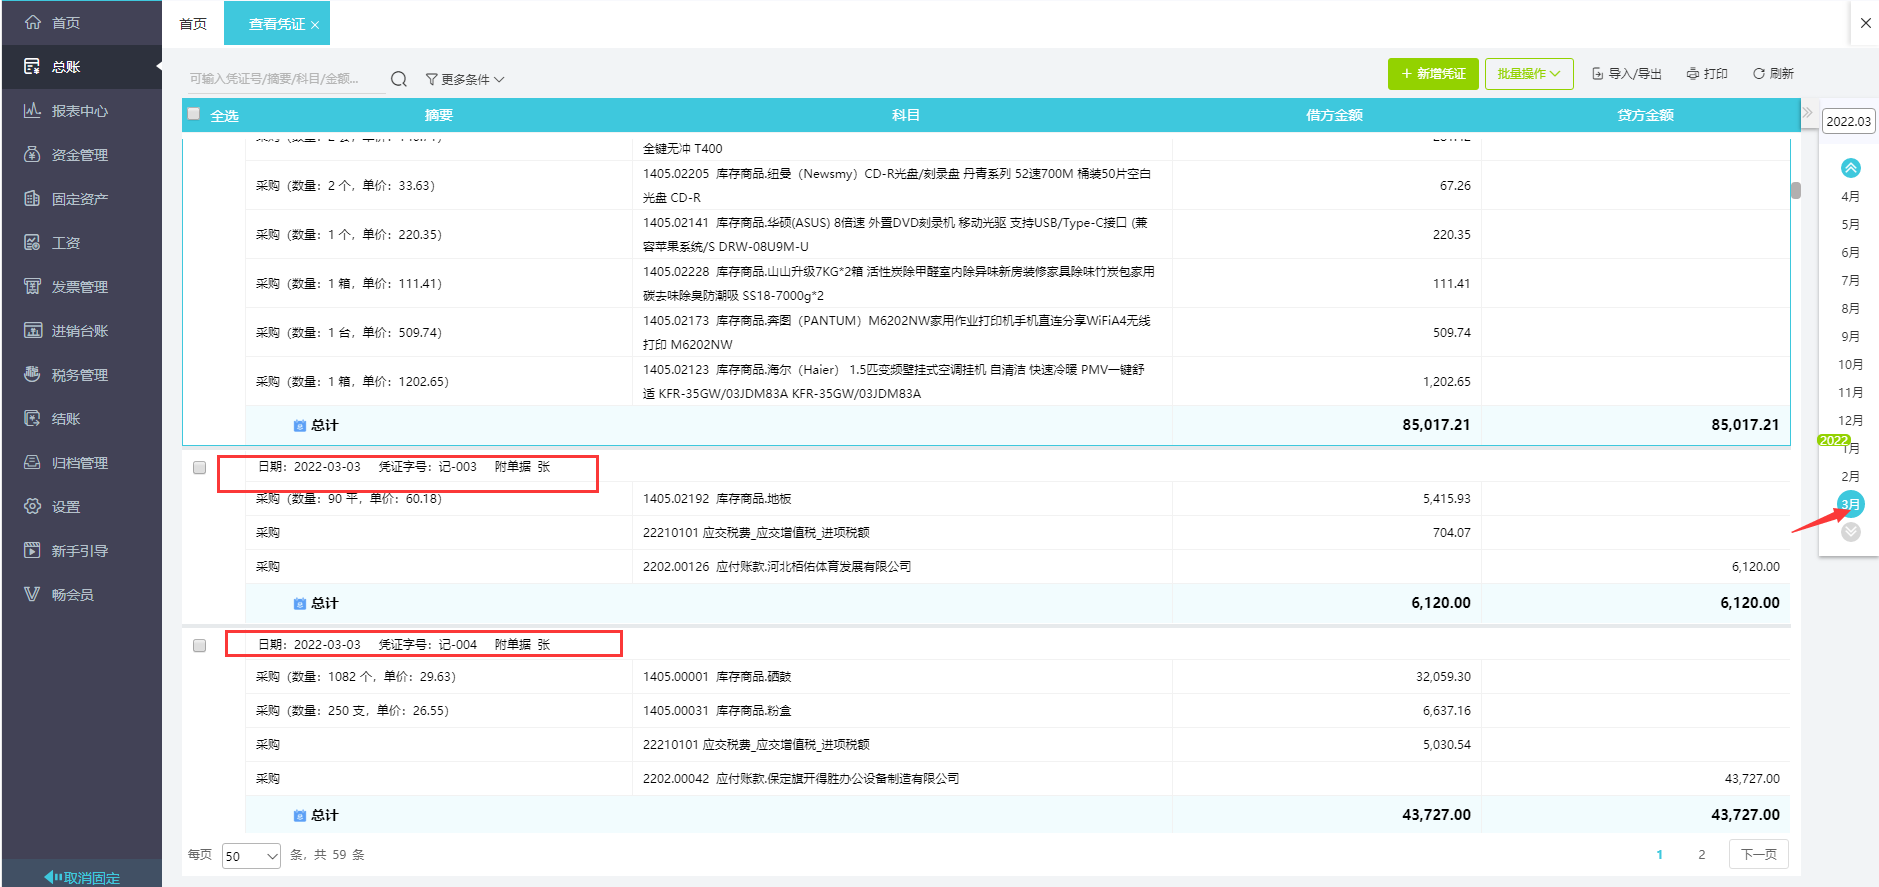The width and height of the screenshot is (1879, 887).
Task: Open 资金管理 menu item
Action: (79, 155)
